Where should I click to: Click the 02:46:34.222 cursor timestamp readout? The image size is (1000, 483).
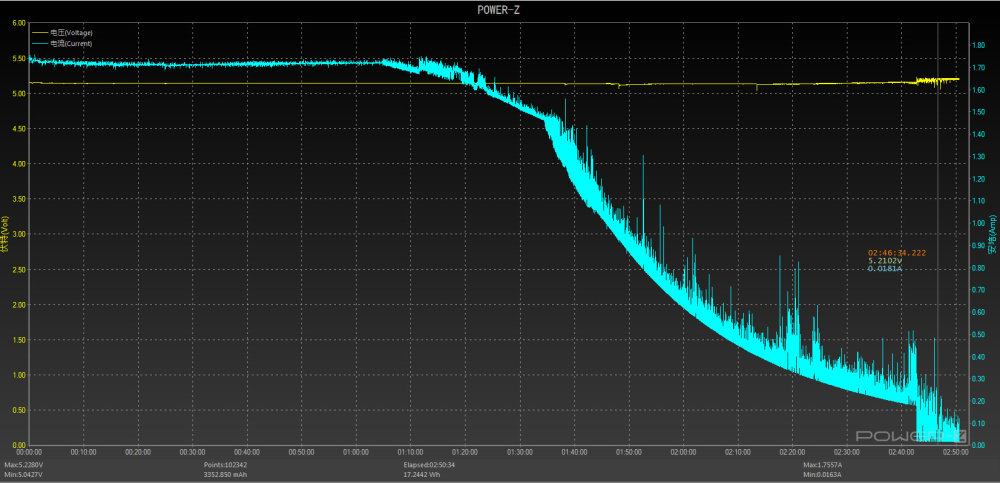pyautogui.click(x=896, y=253)
